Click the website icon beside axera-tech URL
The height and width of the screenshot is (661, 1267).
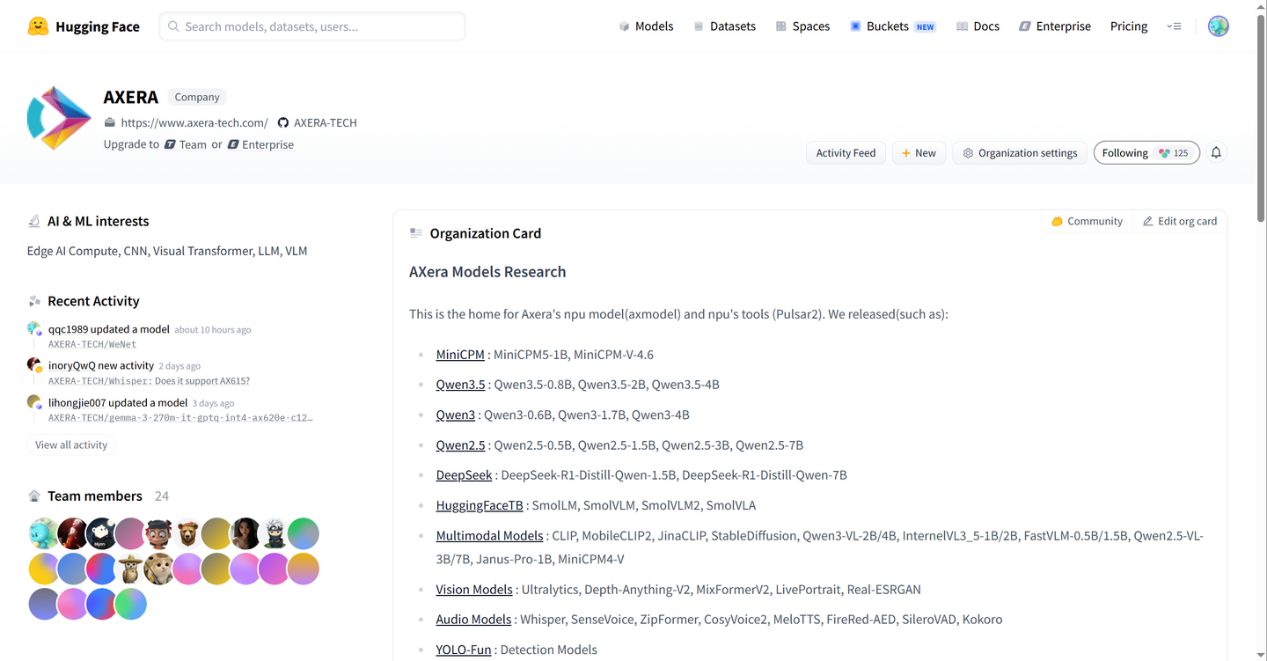[110, 123]
